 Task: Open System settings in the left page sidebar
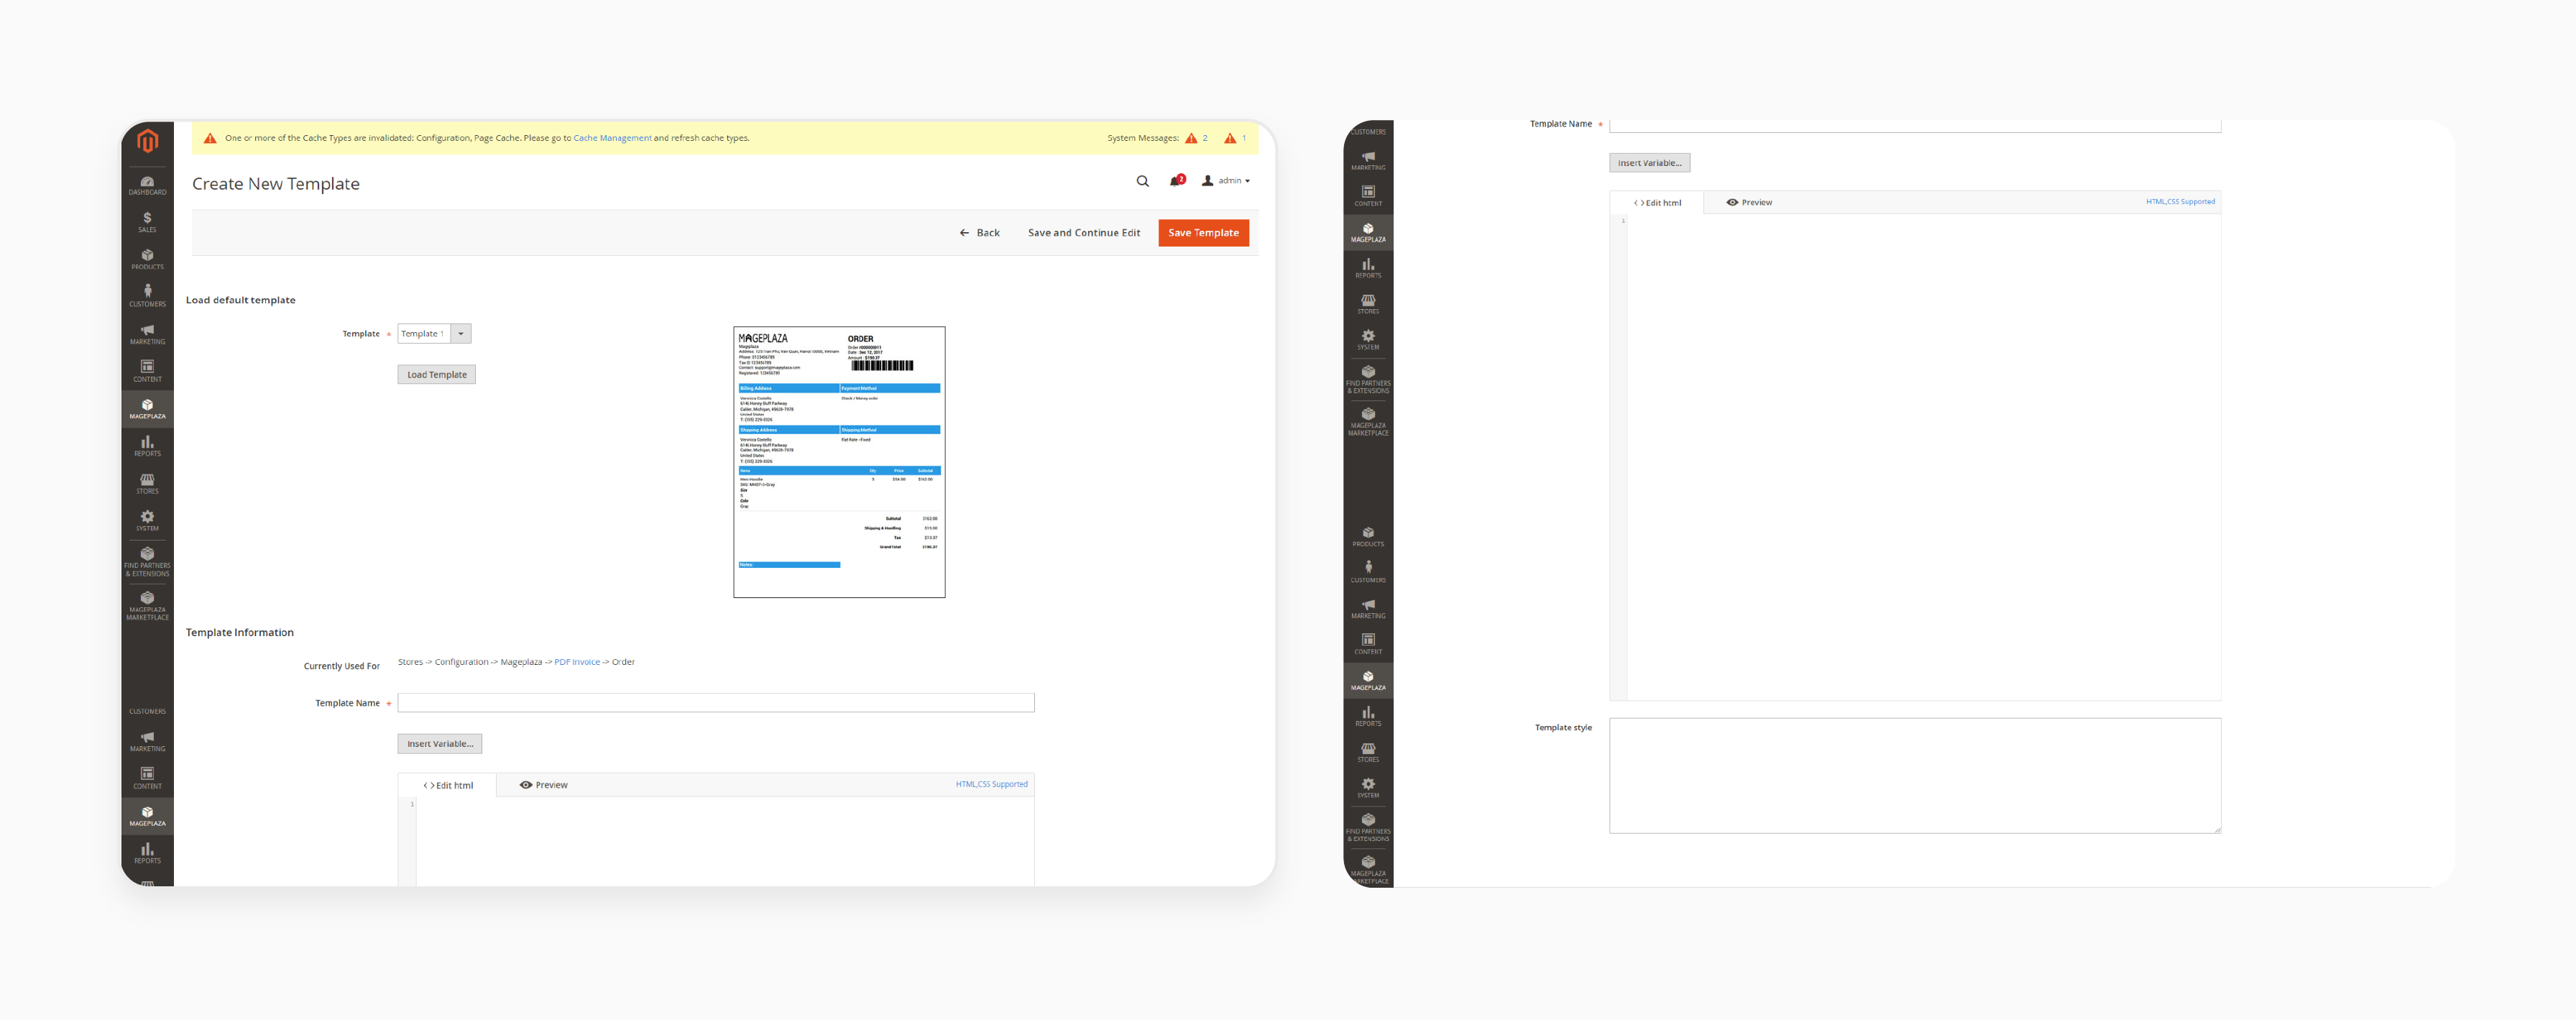tap(147, 521)
